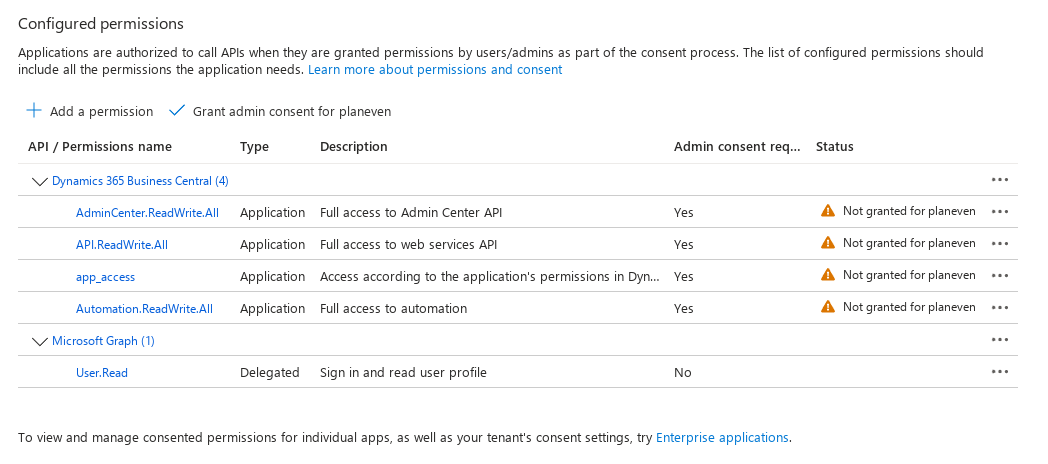Click the warning icon in AdminCenter.ReadWrite.All status
The width and height of the screenshot is (1048, 464).
827,211
